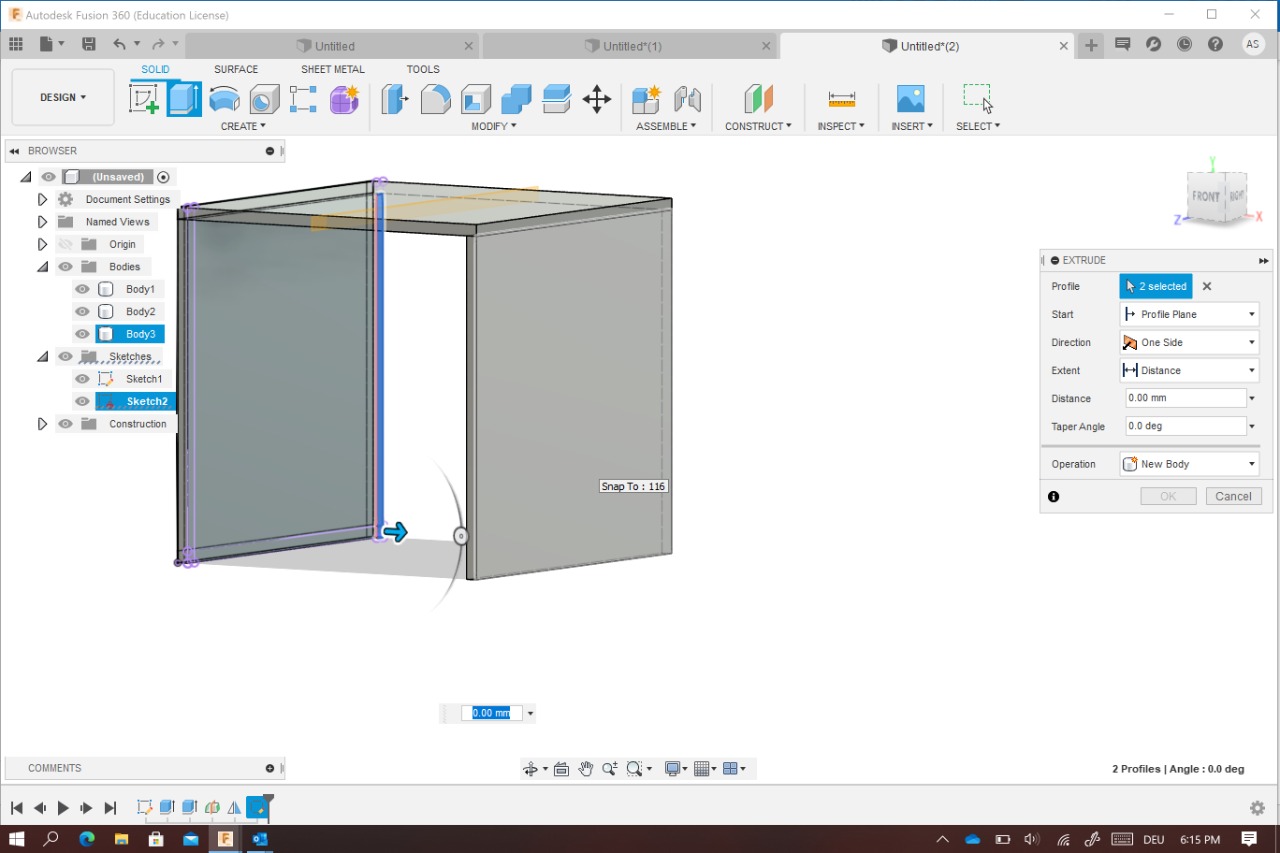Expand the Named Views node
This screenshot has height=853, width=1280.
pyautogui.click(x=42, y=222)
